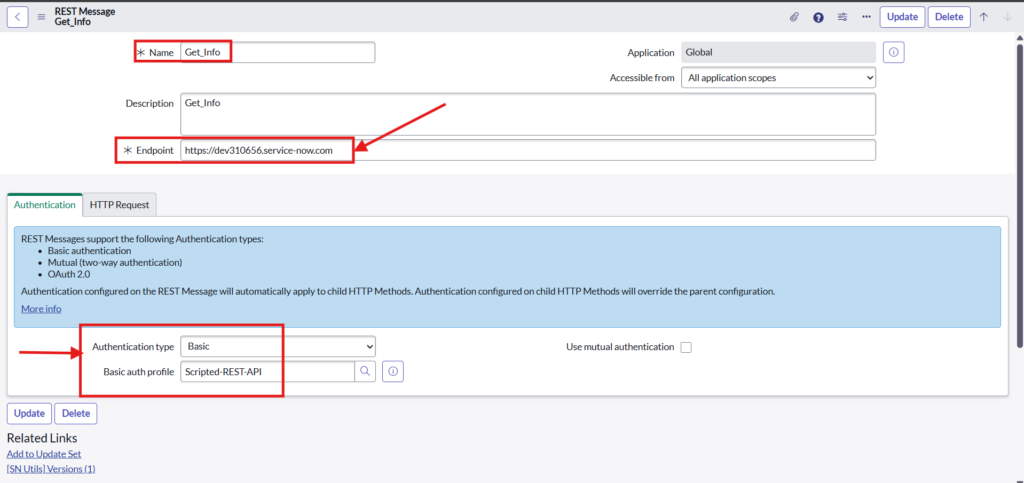The width and height of the screenshot is (1024, 483).
Task: Click into the Endpoint input field
Action: [x=527, y=150]
